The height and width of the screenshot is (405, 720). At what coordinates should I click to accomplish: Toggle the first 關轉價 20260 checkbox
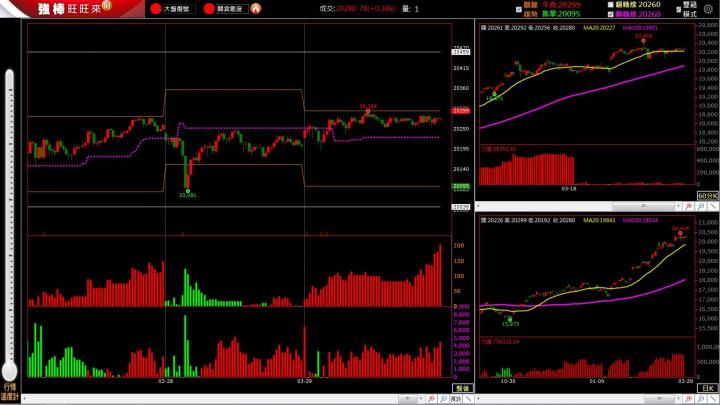pos(611,5)
